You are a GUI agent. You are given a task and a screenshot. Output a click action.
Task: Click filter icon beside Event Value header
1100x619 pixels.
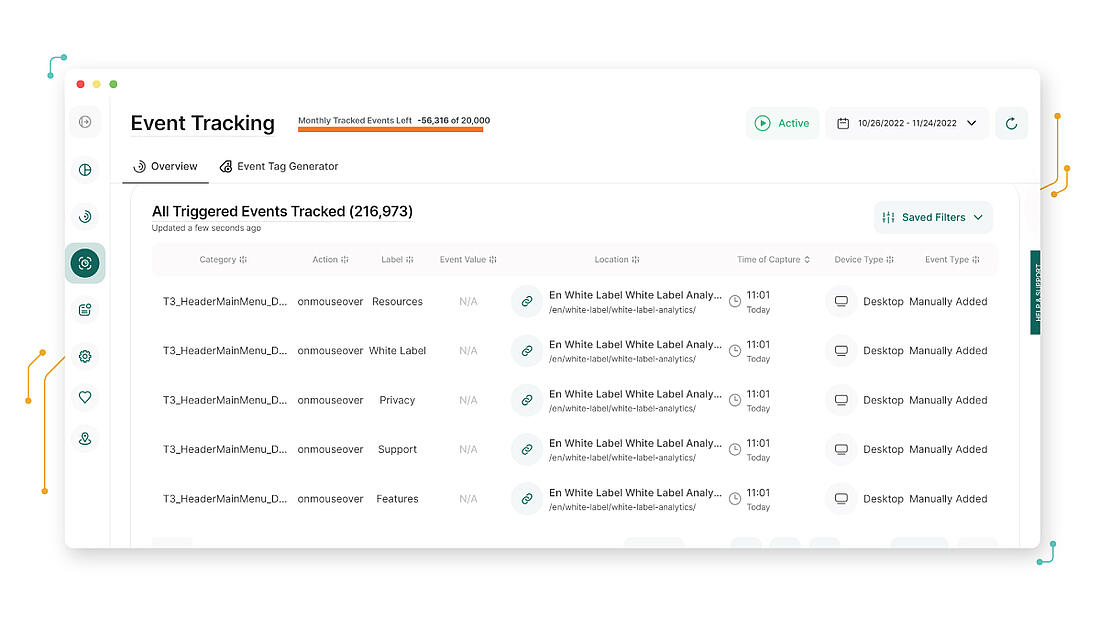pos(492,260)
